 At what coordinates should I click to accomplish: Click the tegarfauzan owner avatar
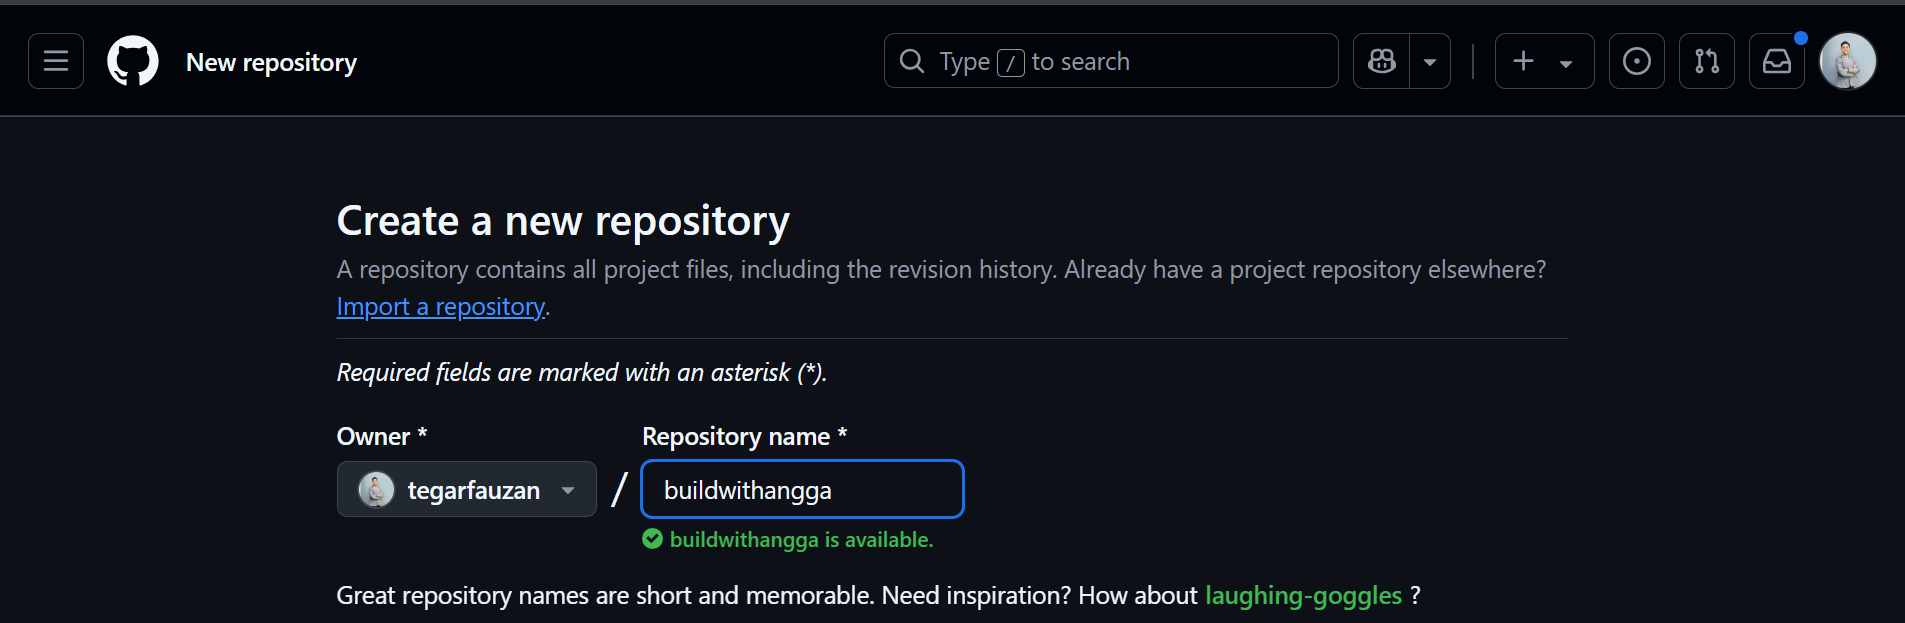376,490
